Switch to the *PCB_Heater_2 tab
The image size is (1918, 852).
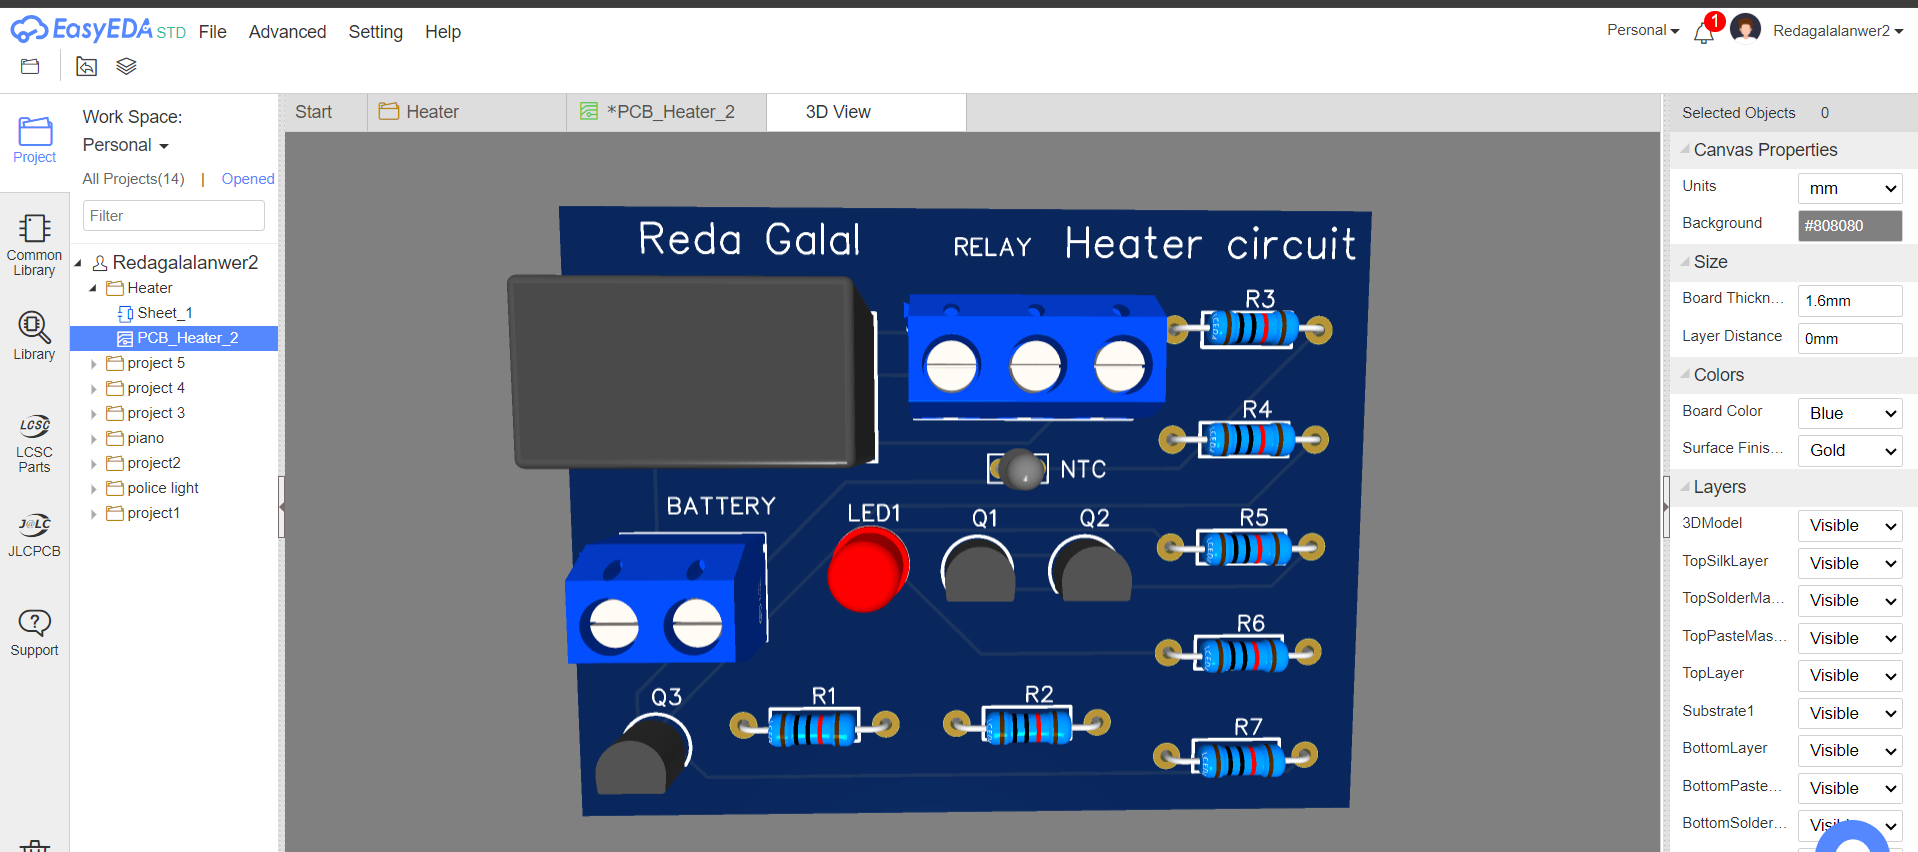click(667, 112)
